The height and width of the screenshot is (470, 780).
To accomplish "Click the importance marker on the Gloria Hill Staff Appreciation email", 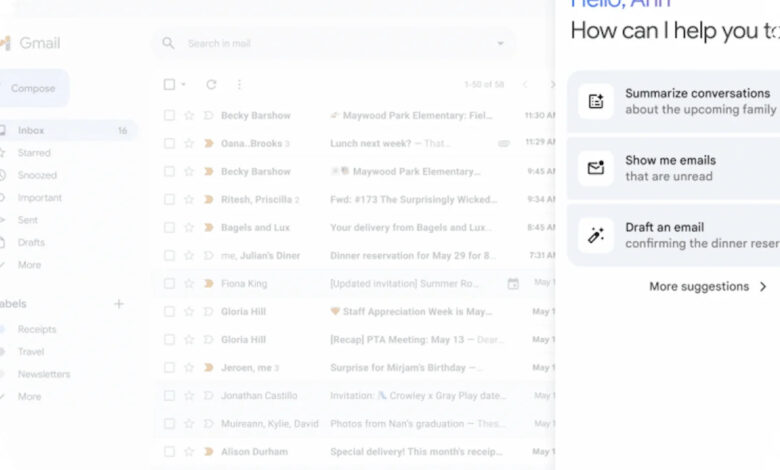I will [x=209, y=311].
